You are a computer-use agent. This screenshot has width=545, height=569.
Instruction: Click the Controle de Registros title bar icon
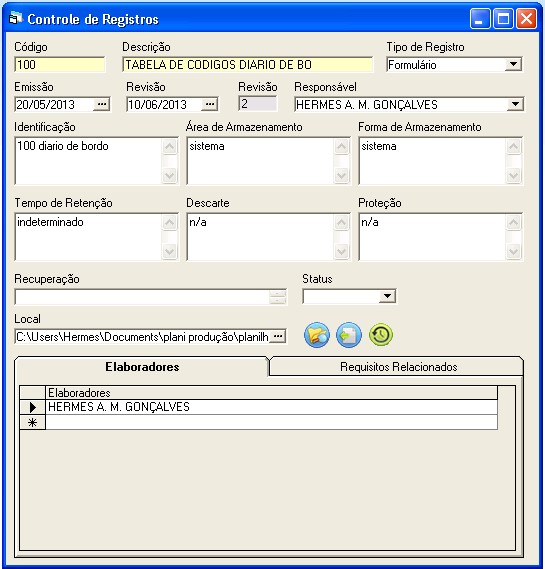(16, 18)
